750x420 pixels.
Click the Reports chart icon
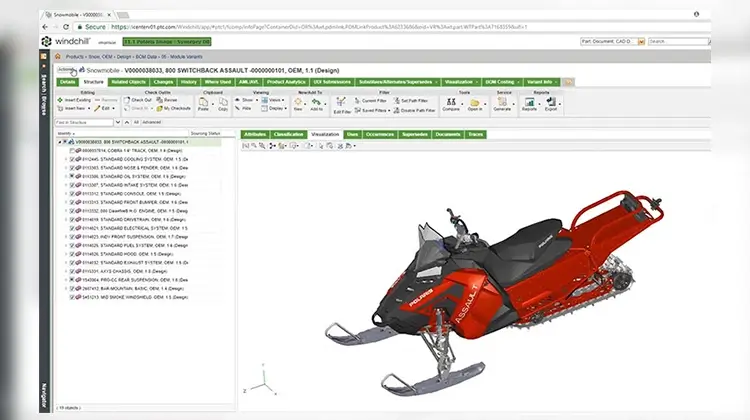(529, 102)
